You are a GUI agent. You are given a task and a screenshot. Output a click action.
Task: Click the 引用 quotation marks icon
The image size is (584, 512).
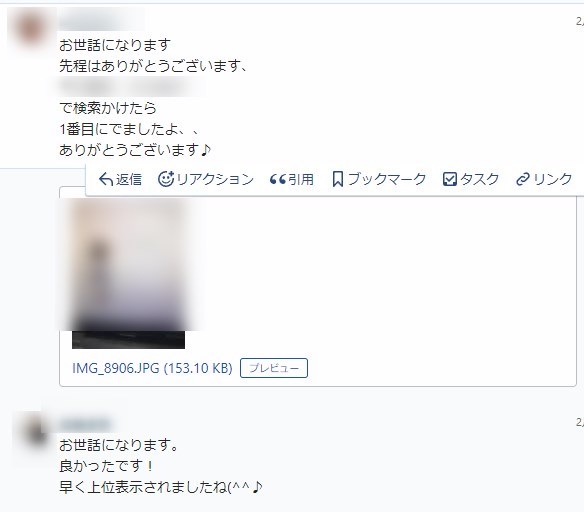tap(278, 180)
